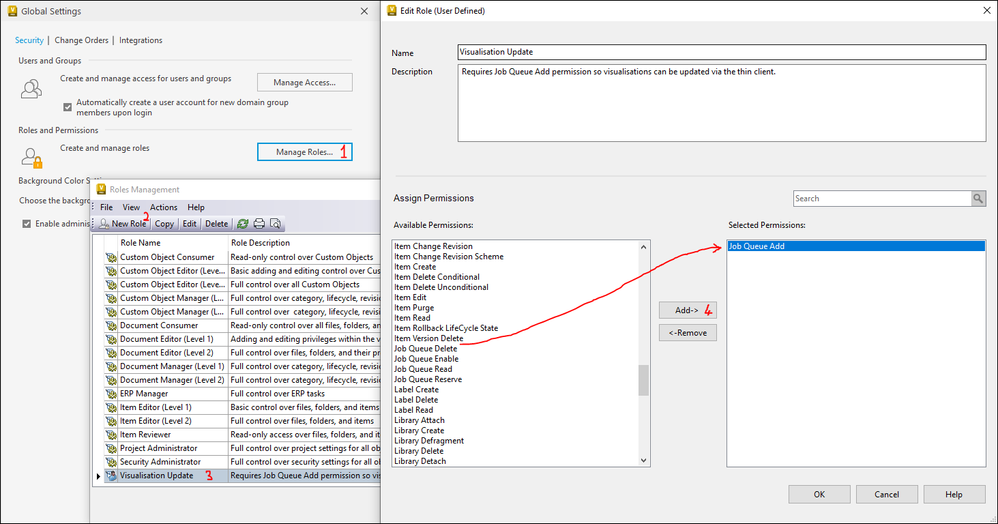Switch to the Integrations tab
998x524 pixels.
click(141, 40)
